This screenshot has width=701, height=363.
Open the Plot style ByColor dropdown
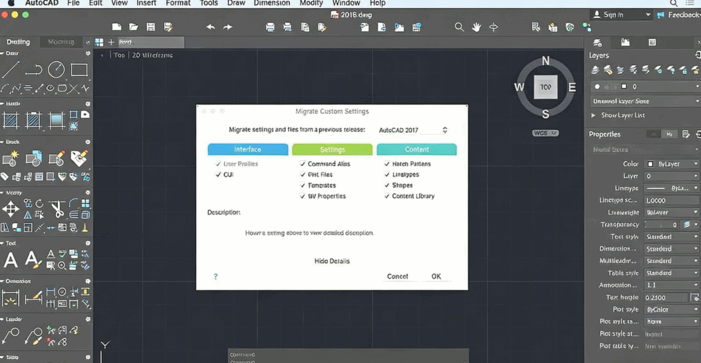point(672,309)
